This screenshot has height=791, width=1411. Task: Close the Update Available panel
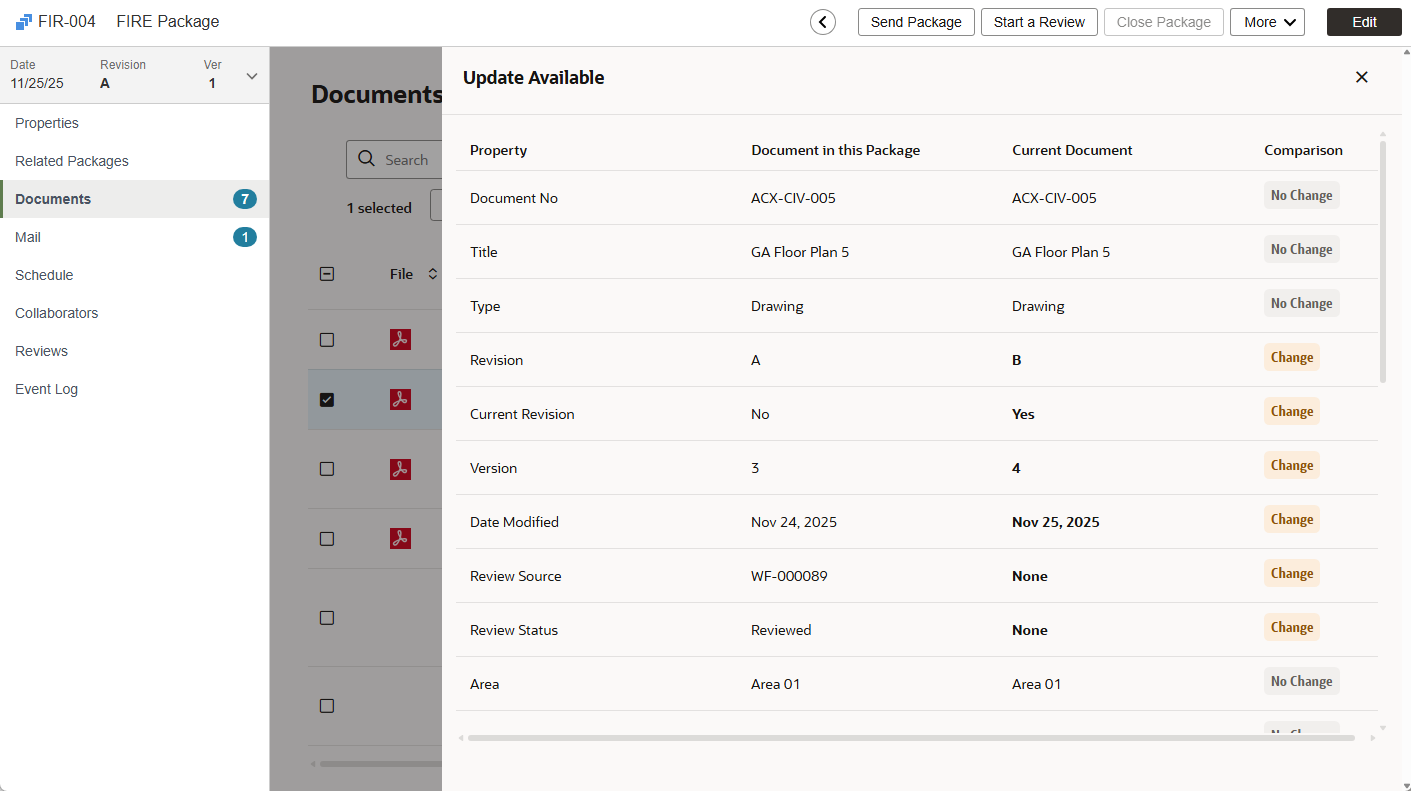pyautogui.click(x=1361, y=77)
